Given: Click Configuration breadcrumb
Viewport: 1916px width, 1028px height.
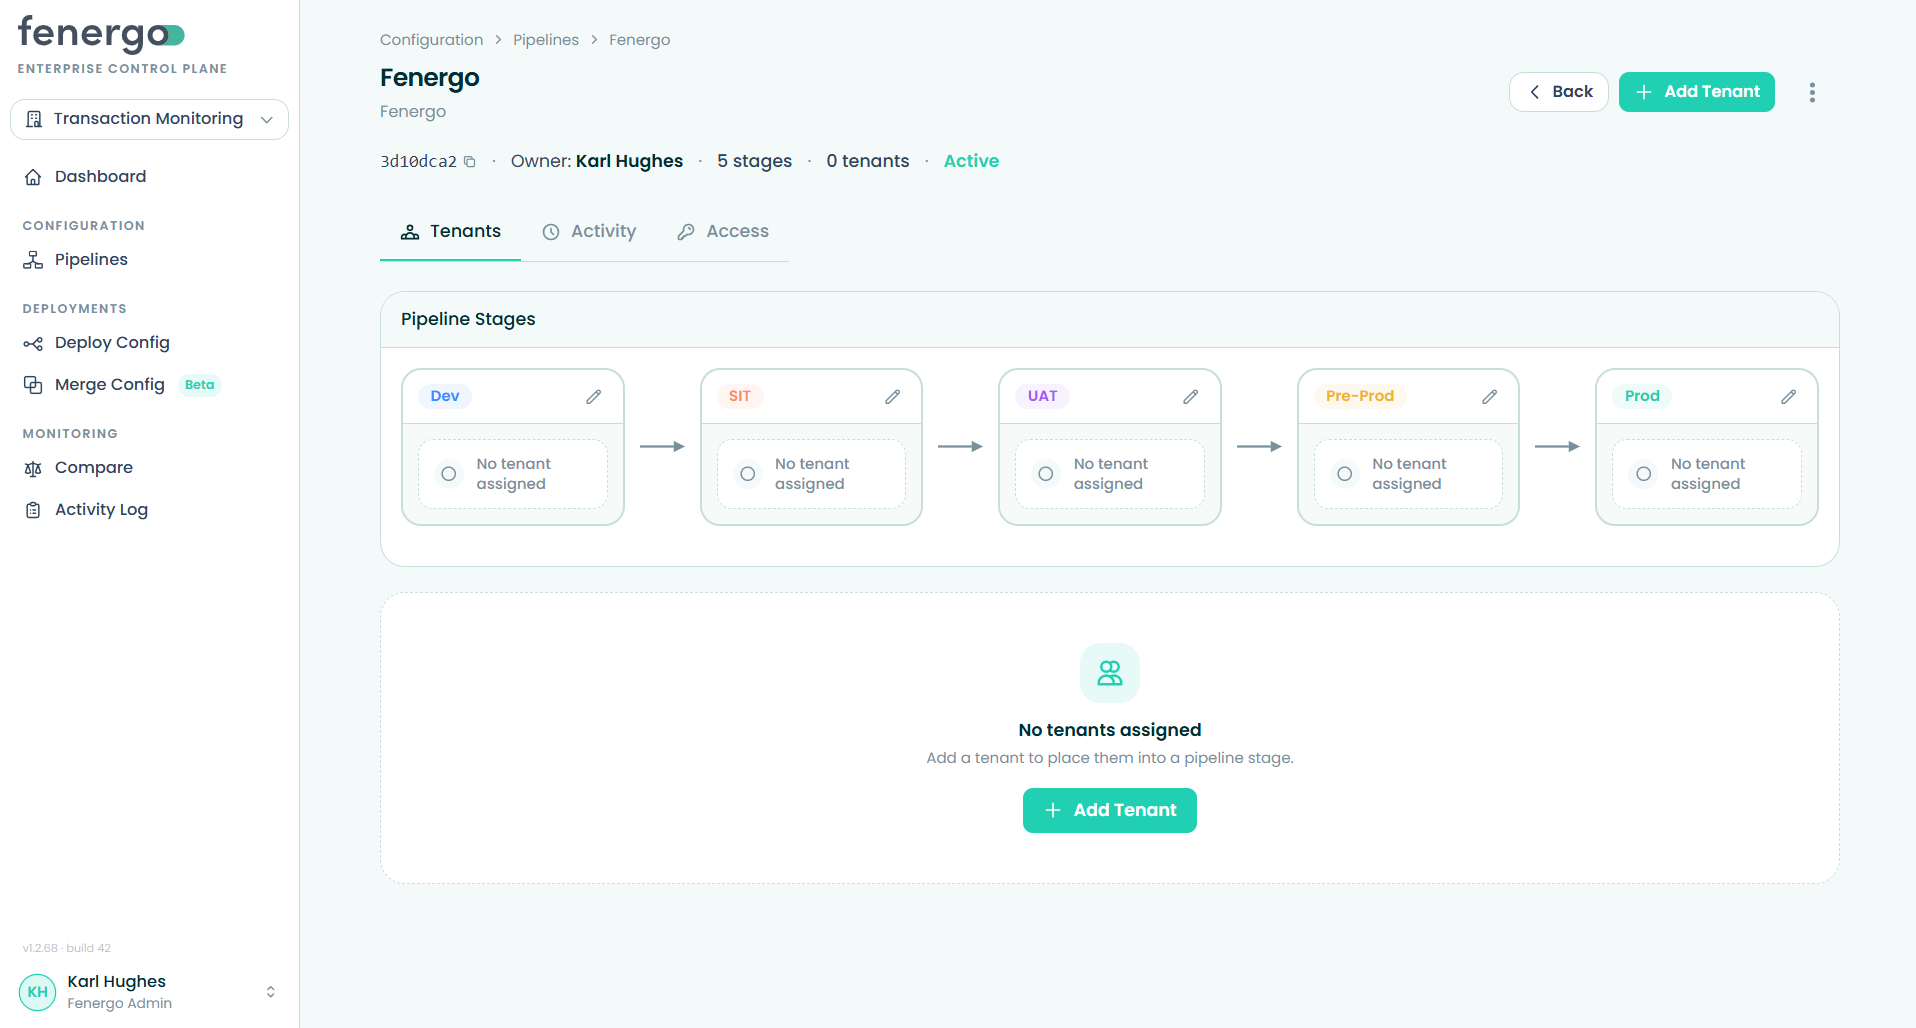Looking at the screenshot, I should 431,40.
